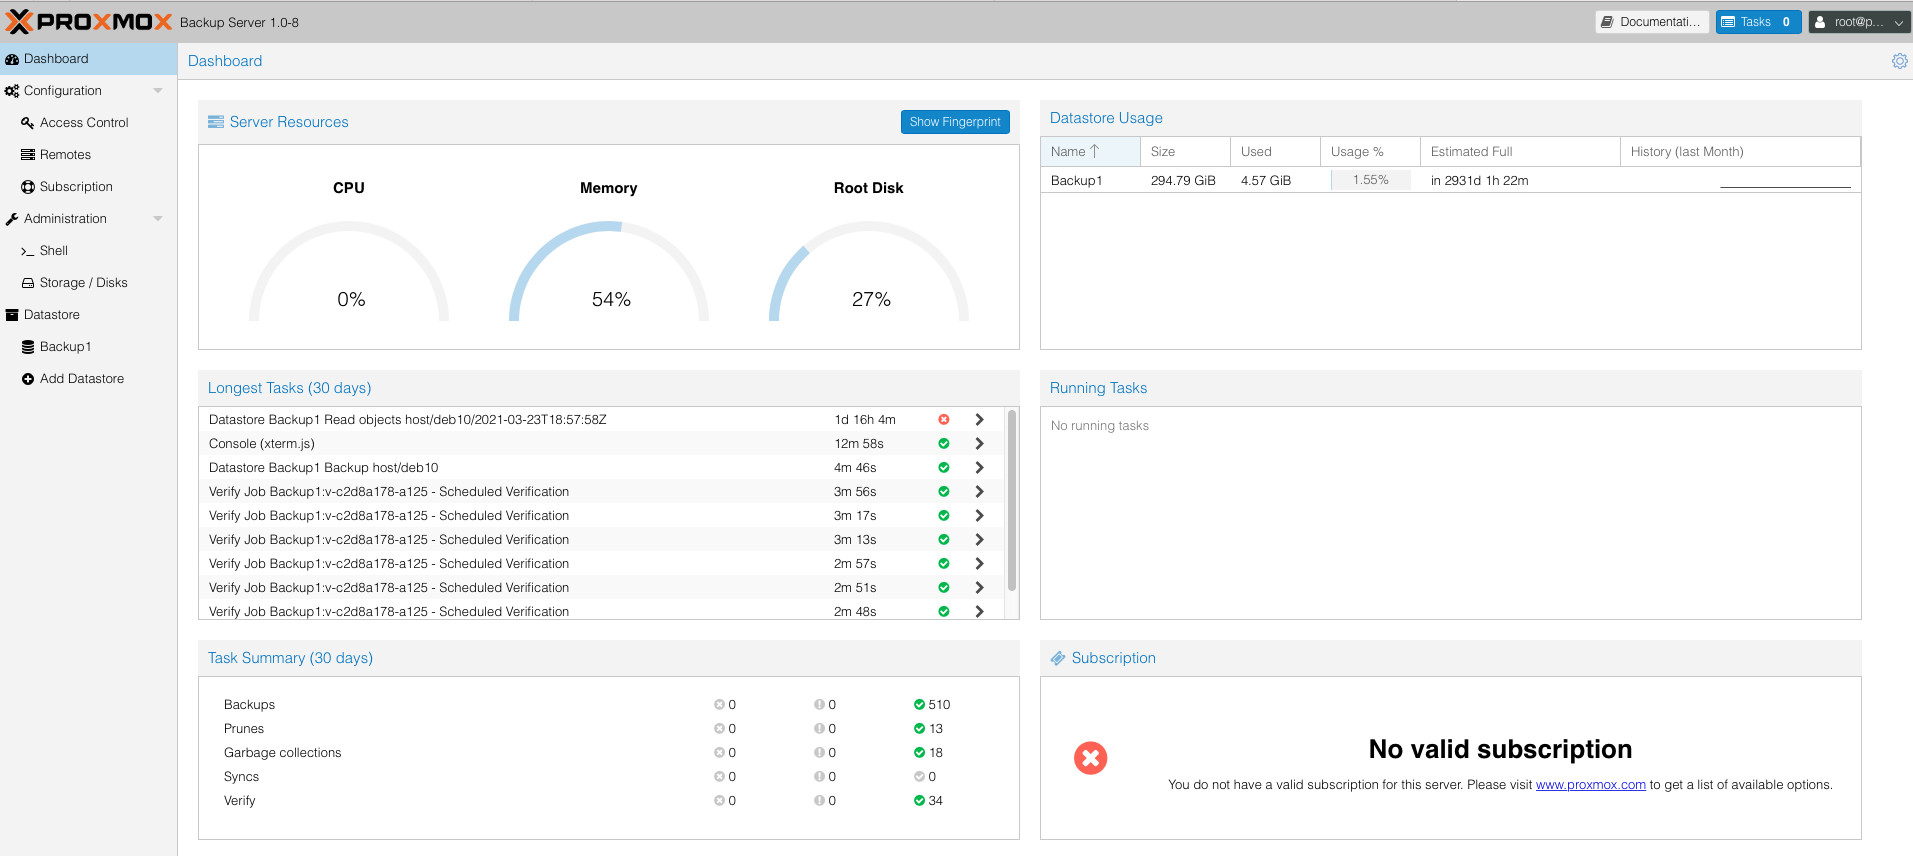Click the Longest Tasks list scrollbar

click(x=1012, y=500)
